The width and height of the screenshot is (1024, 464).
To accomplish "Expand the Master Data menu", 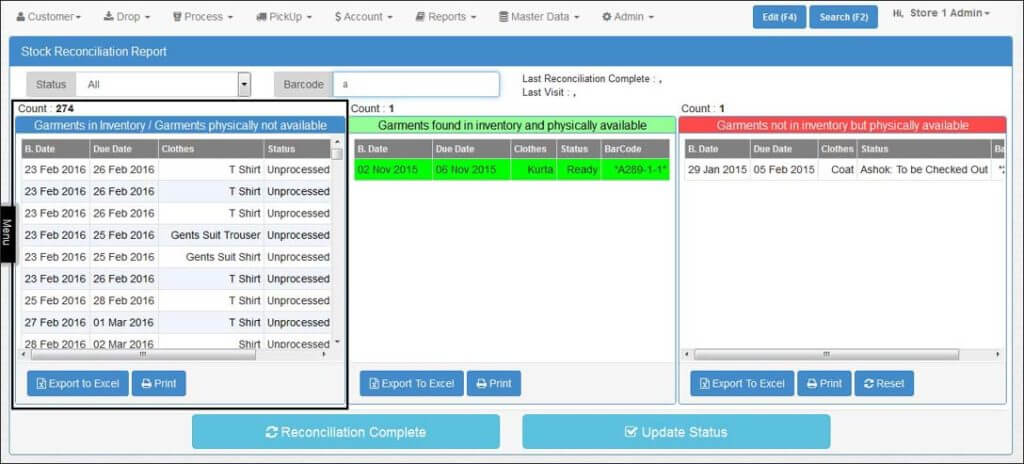I will click(539, 17).
